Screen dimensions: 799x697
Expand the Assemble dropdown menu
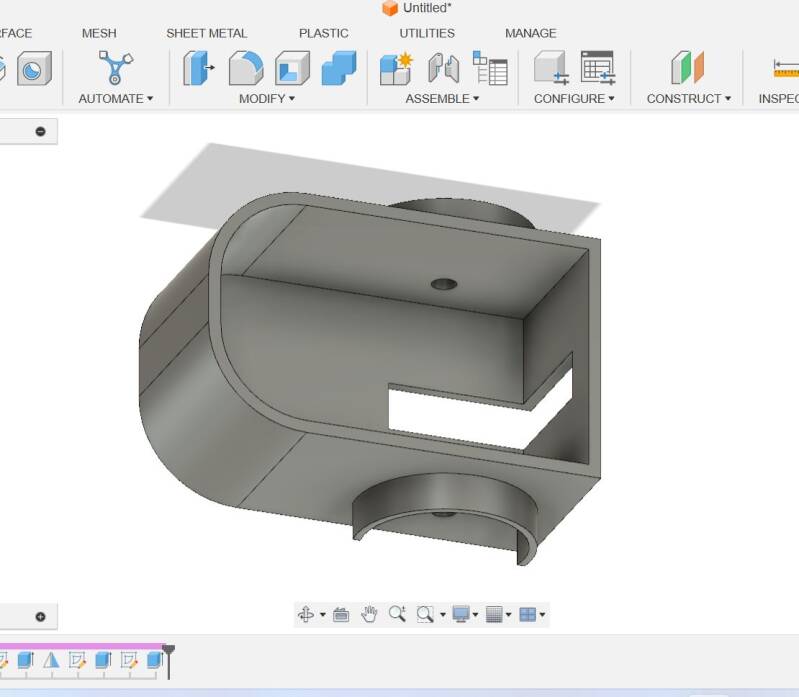point(442,98)
